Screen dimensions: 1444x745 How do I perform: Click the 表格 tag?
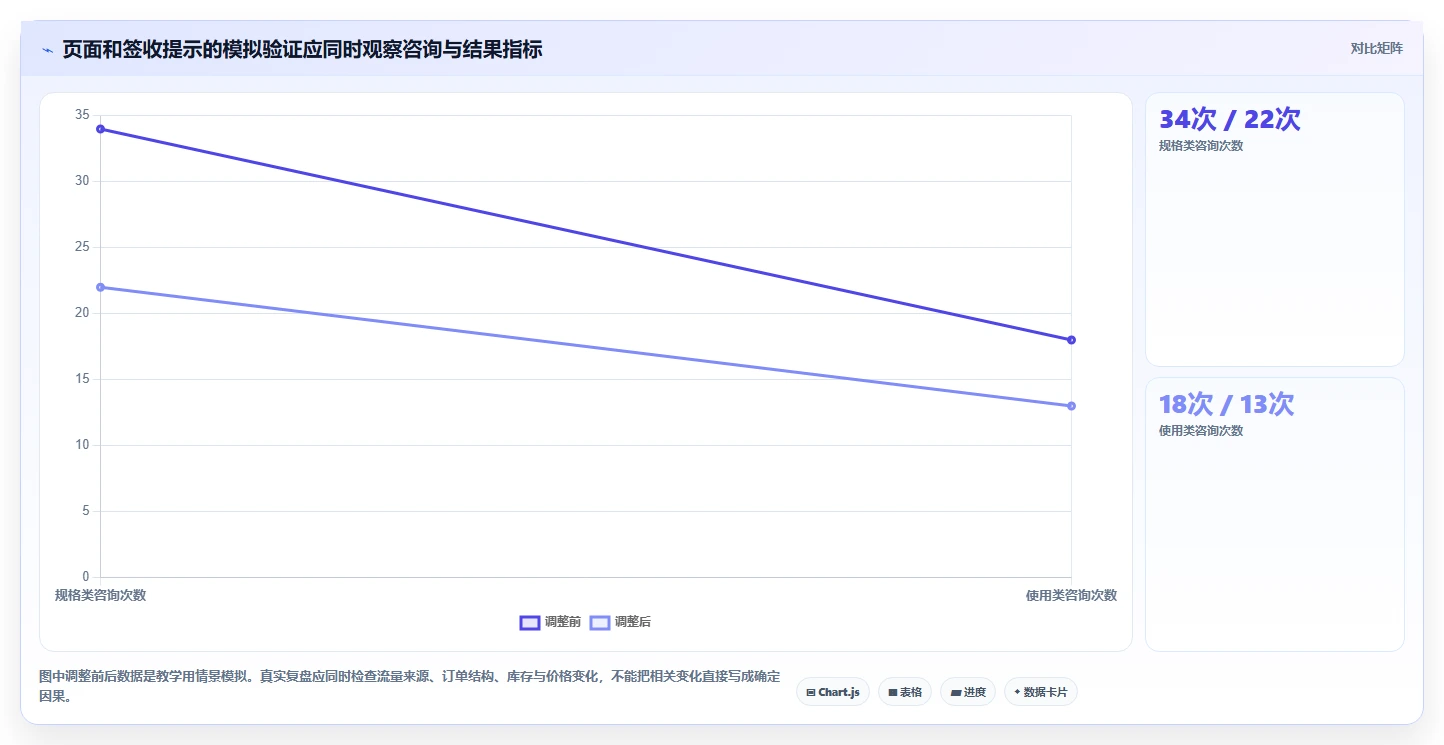[x=905, y=692]
